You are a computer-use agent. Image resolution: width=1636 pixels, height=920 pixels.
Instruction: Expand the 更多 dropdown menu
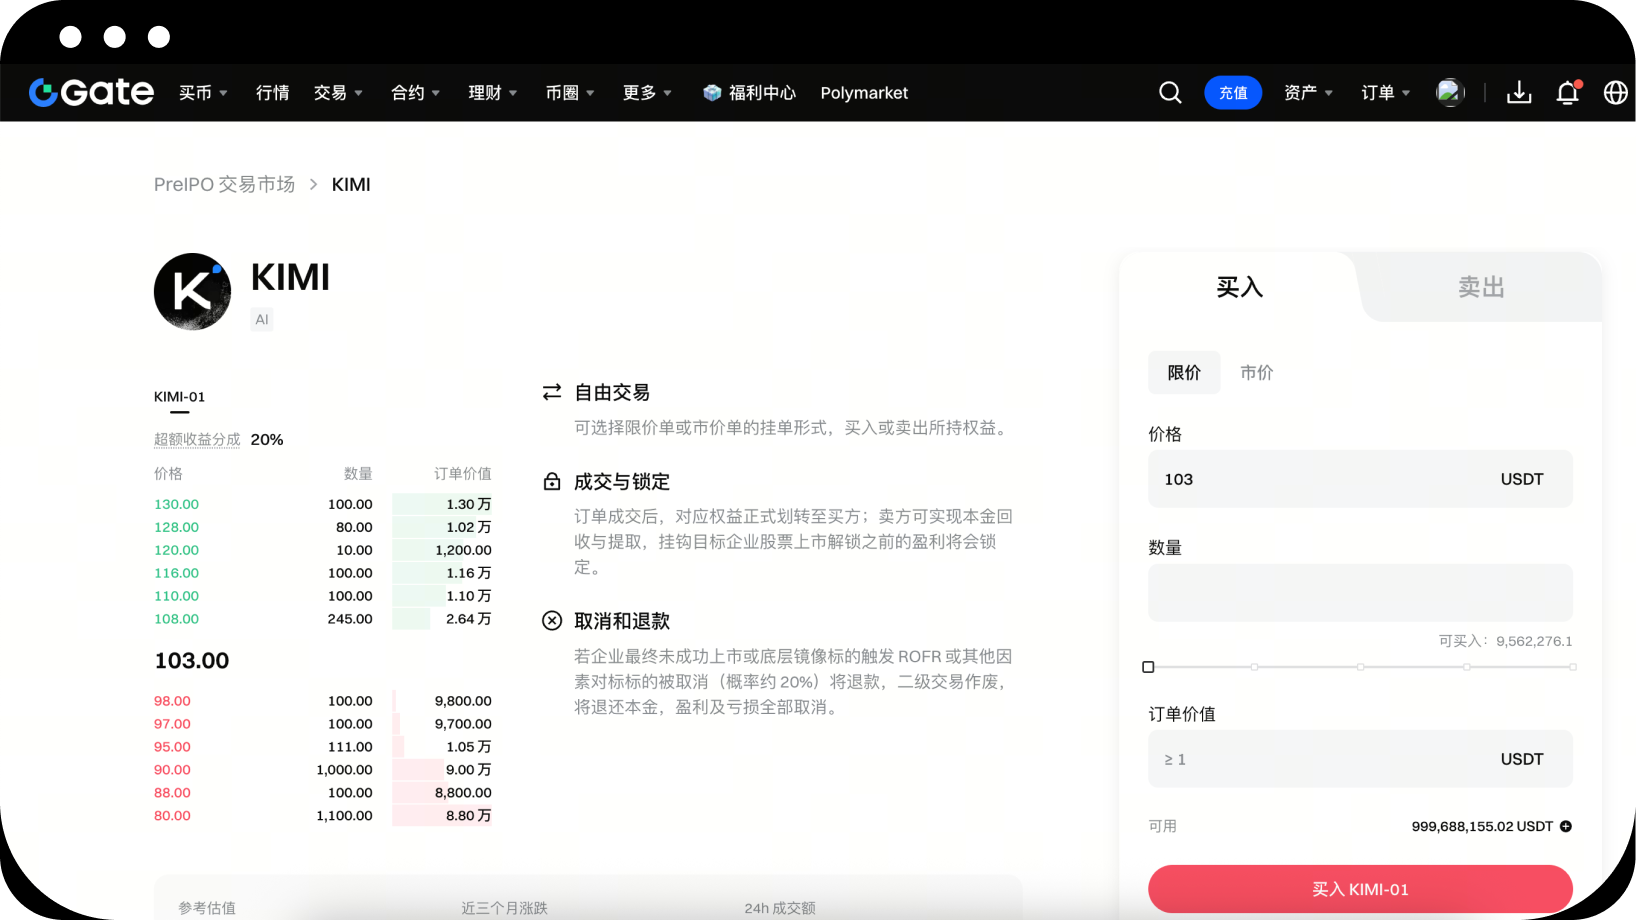(647, 92)
